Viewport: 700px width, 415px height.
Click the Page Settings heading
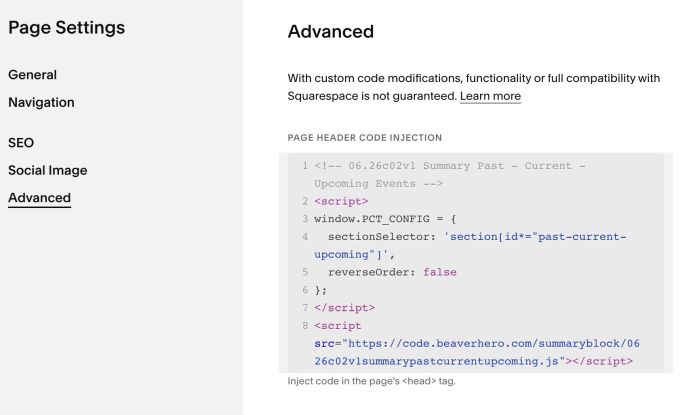[67, 28]
